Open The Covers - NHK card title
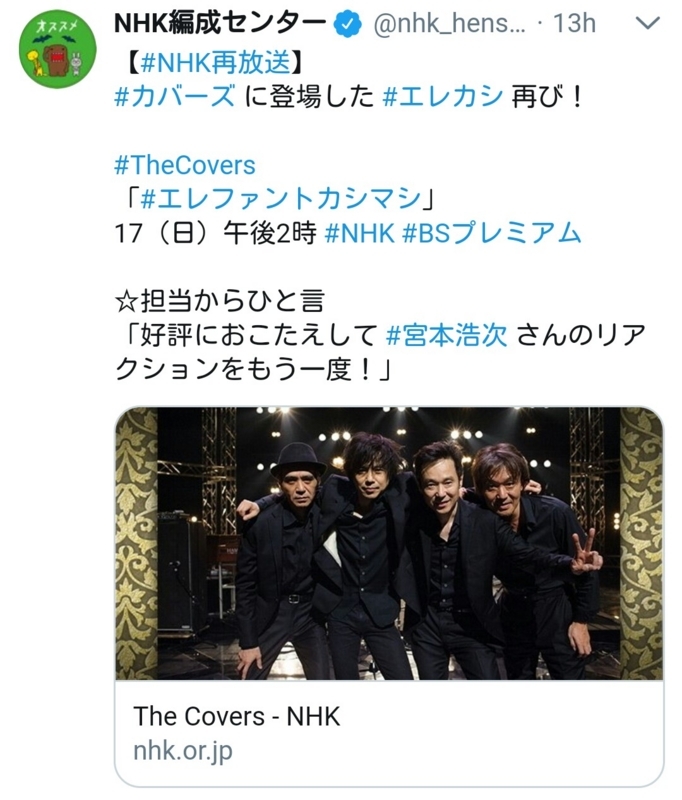The image size is (682, 800). click(237, 716)
